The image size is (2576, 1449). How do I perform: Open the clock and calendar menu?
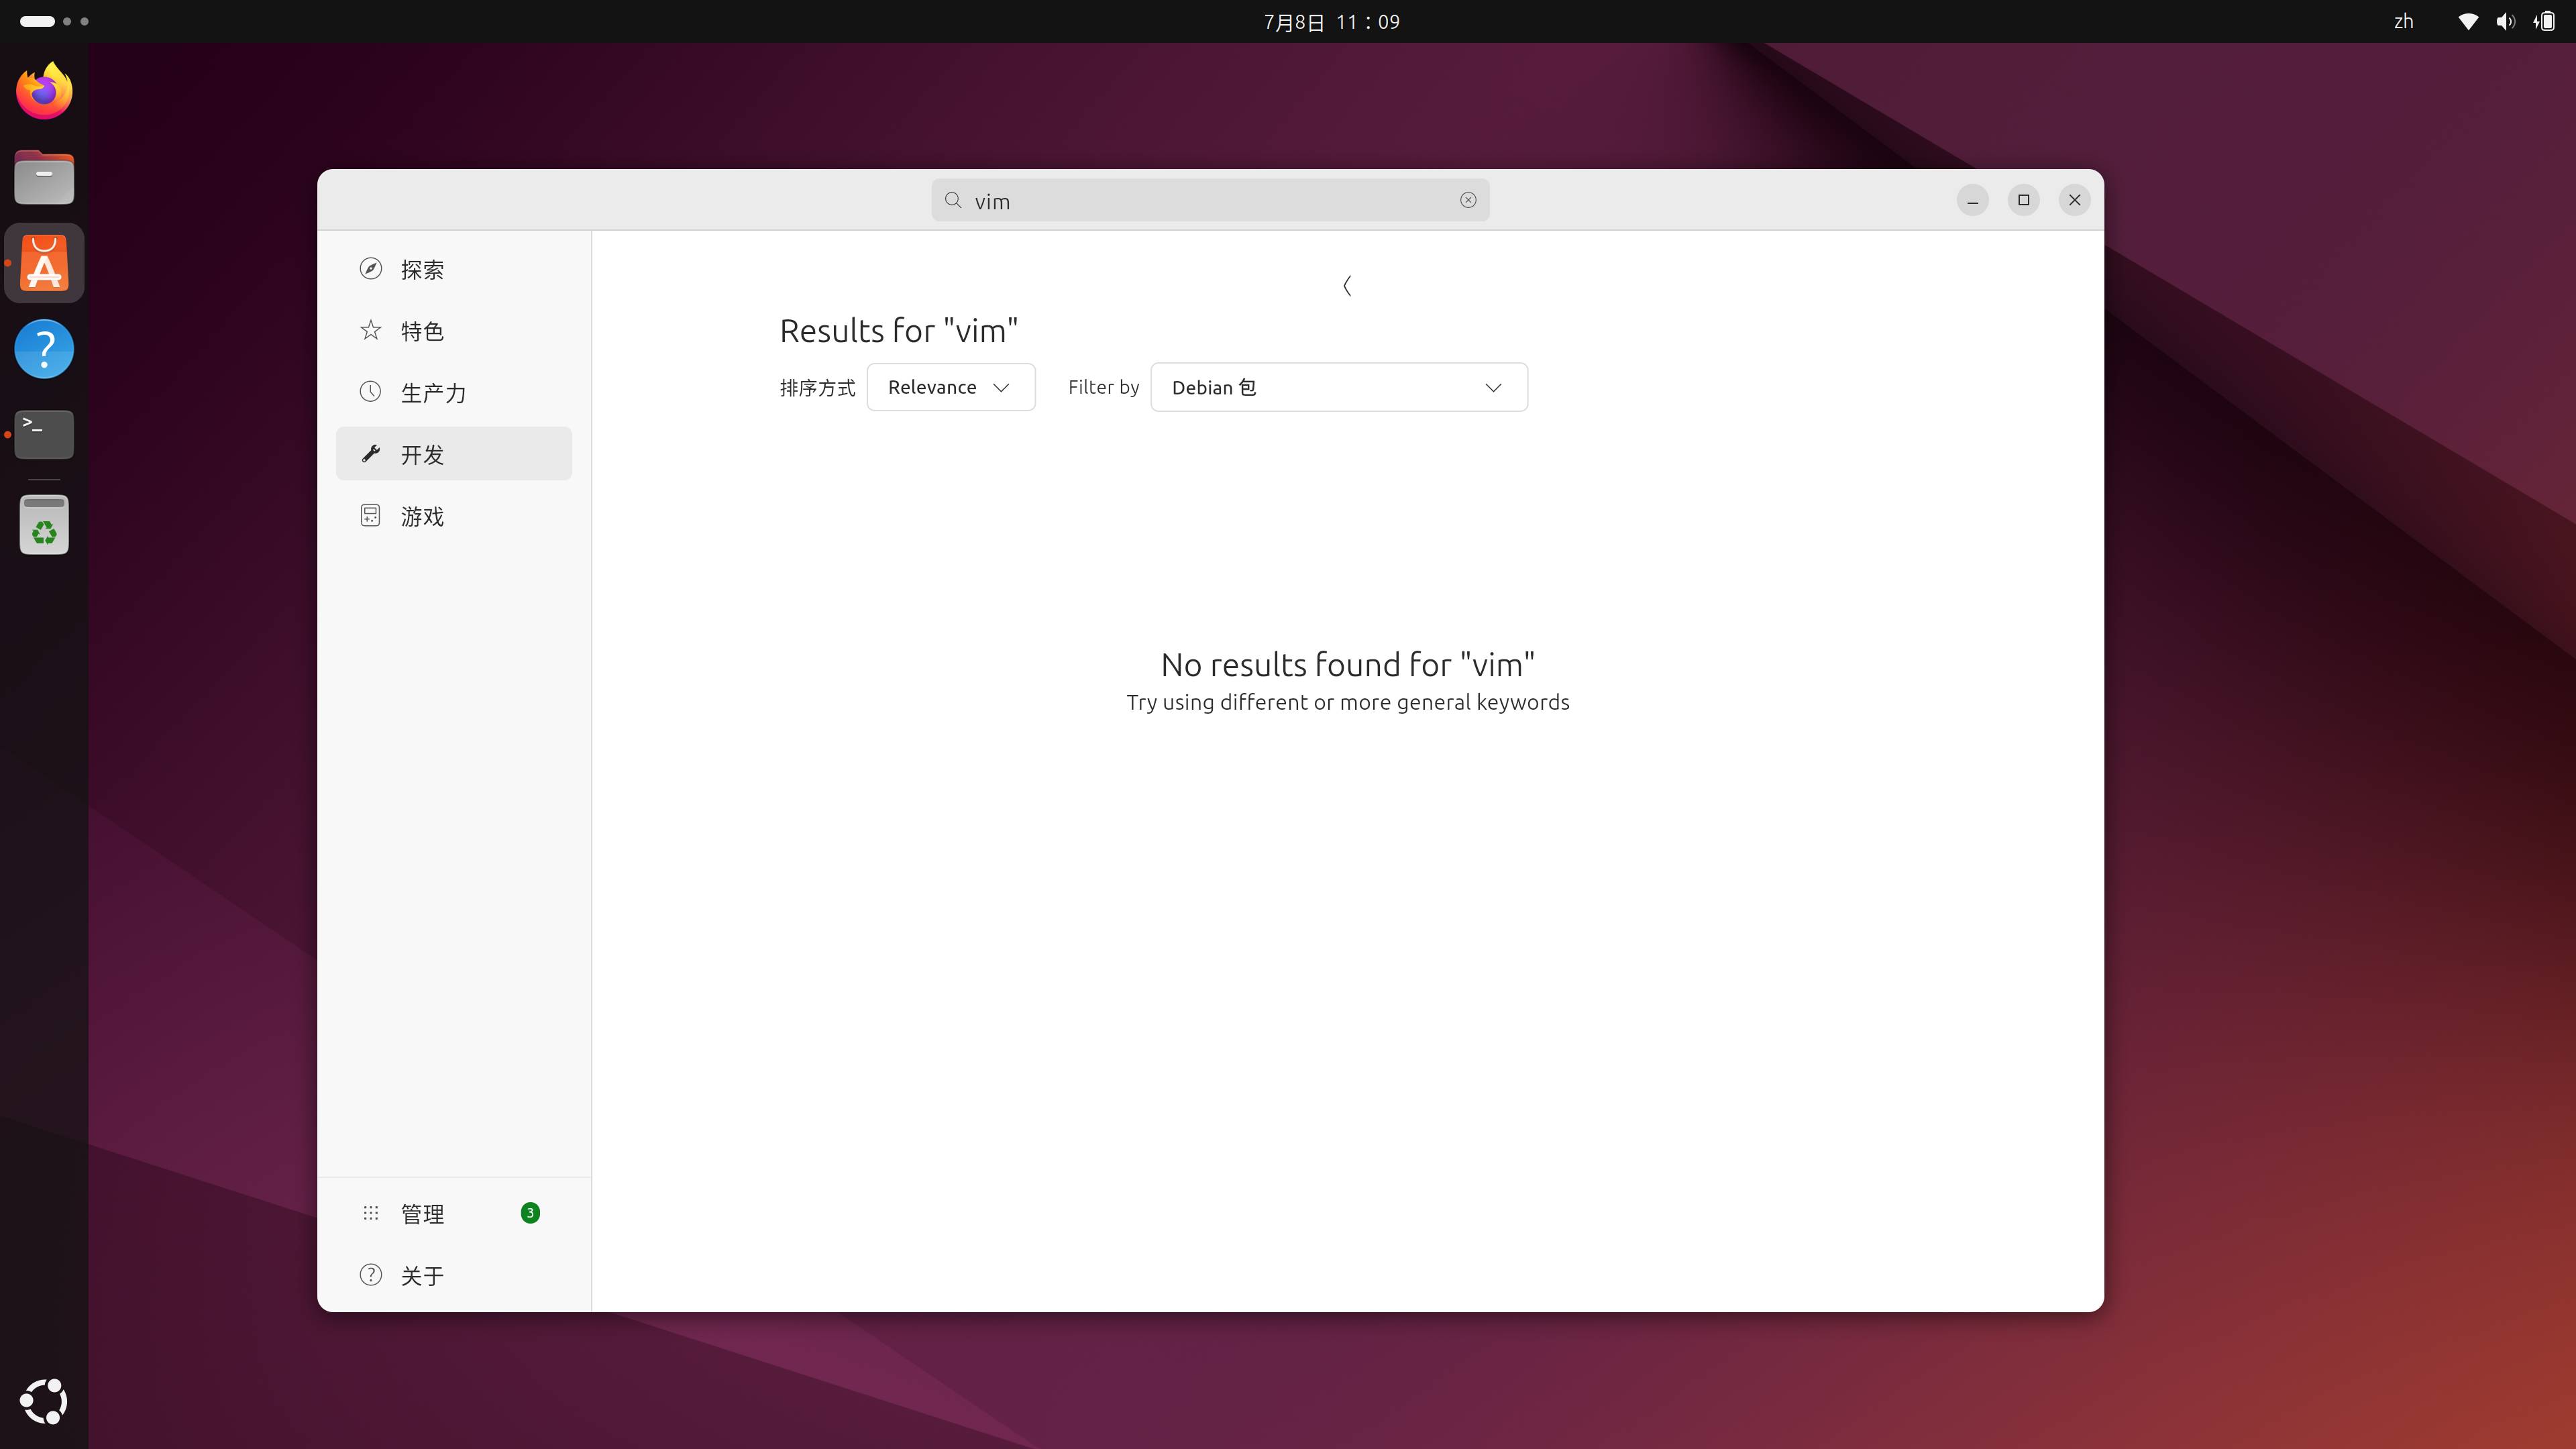tap(1331, 21)
